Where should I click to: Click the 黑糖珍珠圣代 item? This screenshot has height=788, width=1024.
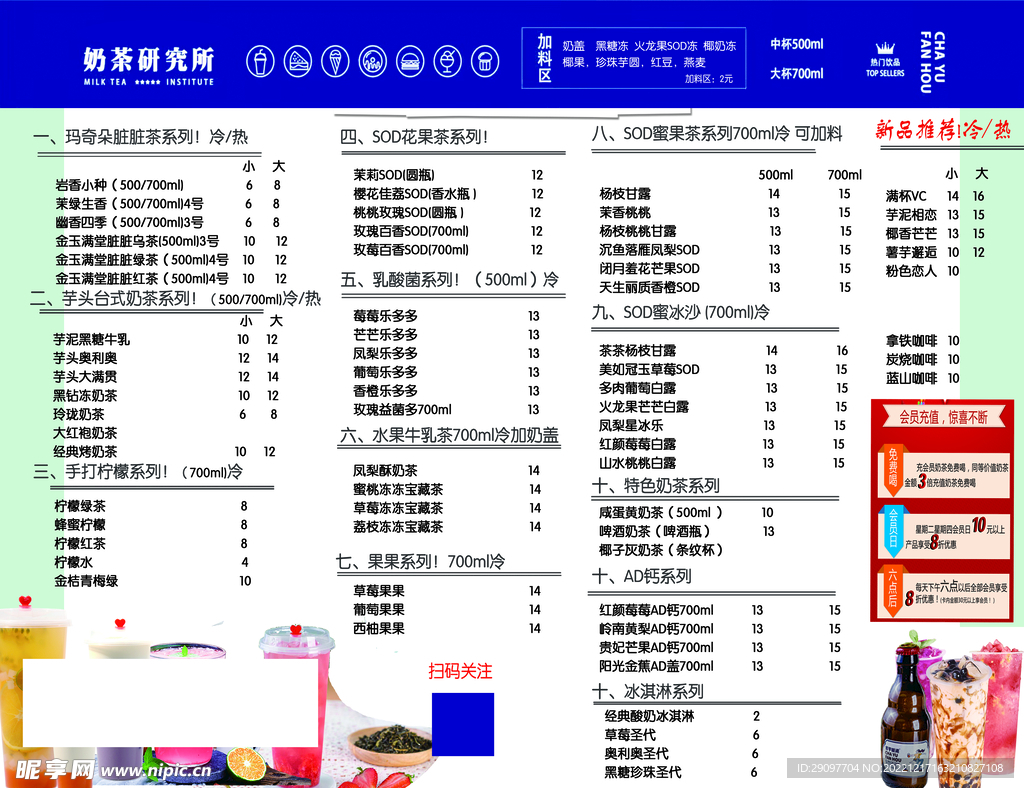pos(643,773)
